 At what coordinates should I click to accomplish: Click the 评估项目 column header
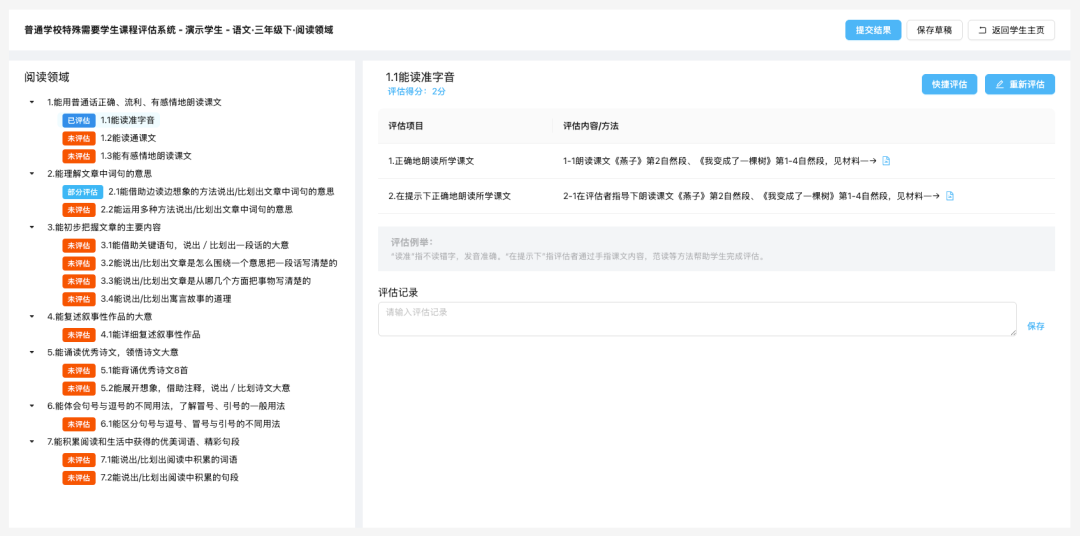tap(406, 126)
